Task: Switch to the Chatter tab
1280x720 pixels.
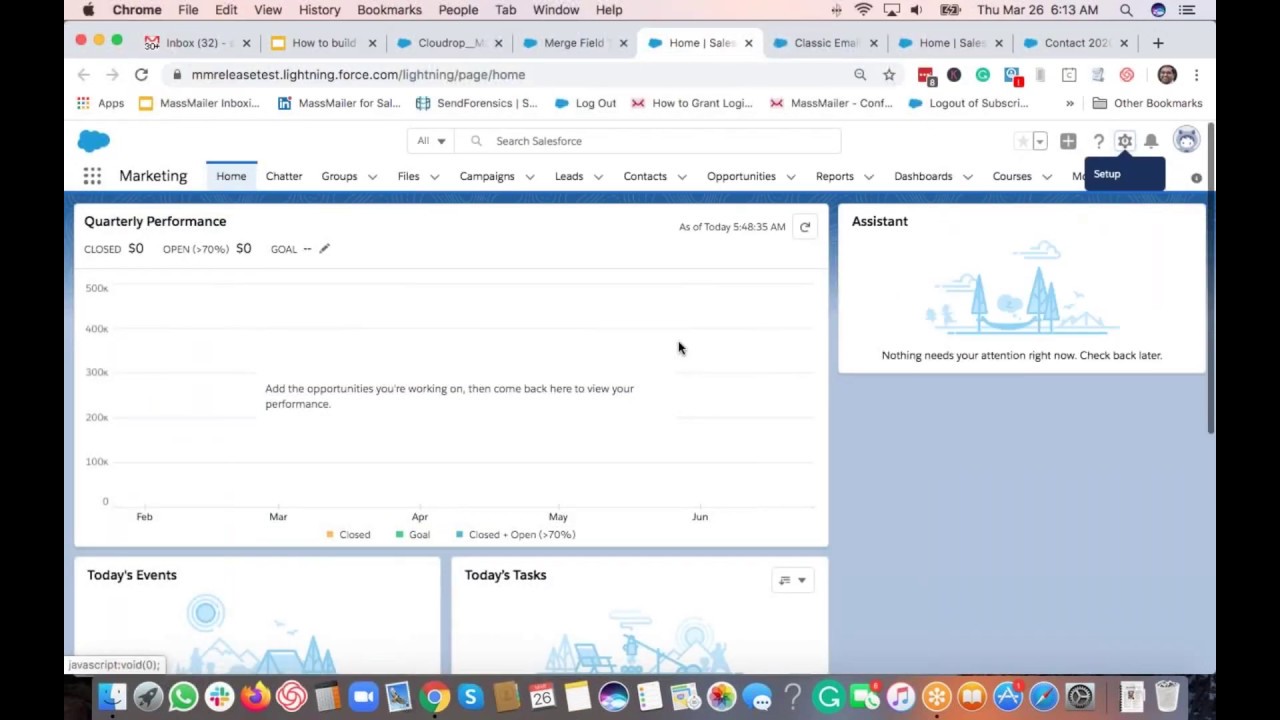Action: point(284,176)
